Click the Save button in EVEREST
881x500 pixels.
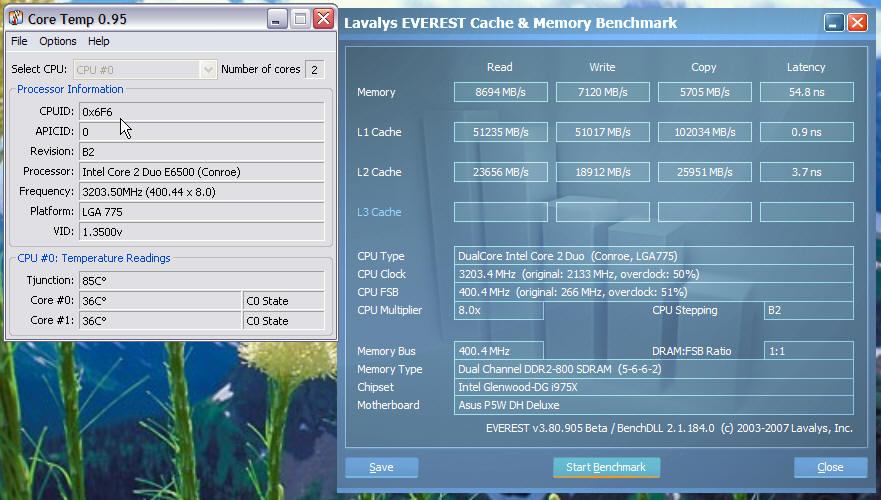382,467
